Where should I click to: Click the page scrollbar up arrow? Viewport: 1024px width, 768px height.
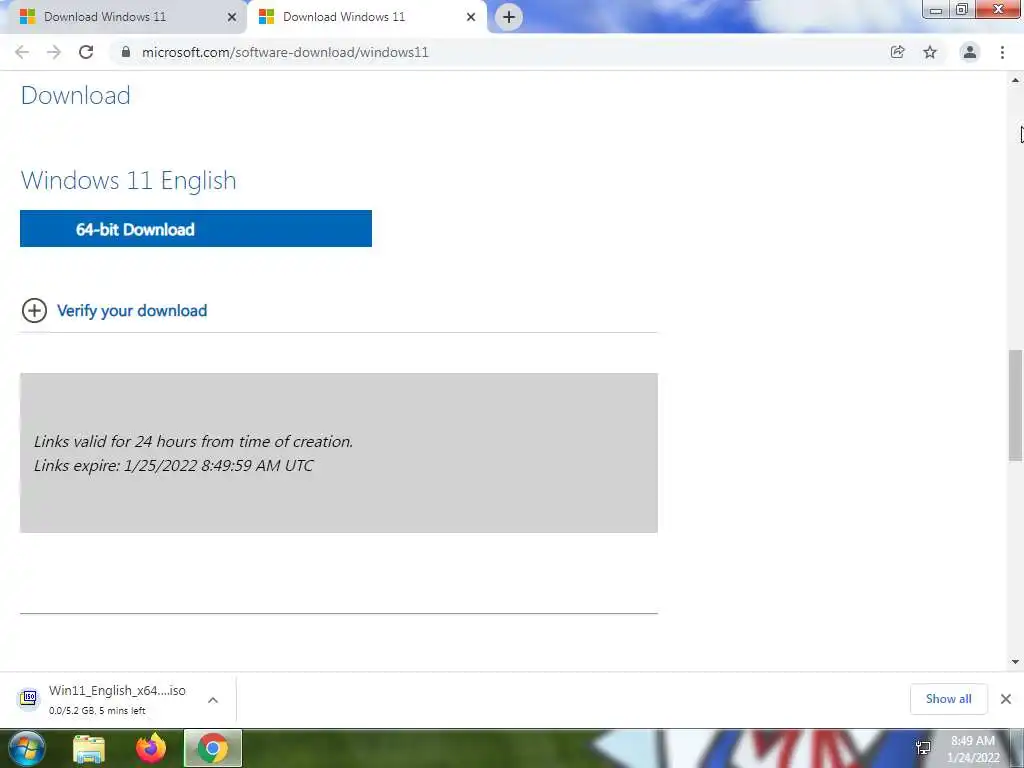click(1015, 80)
